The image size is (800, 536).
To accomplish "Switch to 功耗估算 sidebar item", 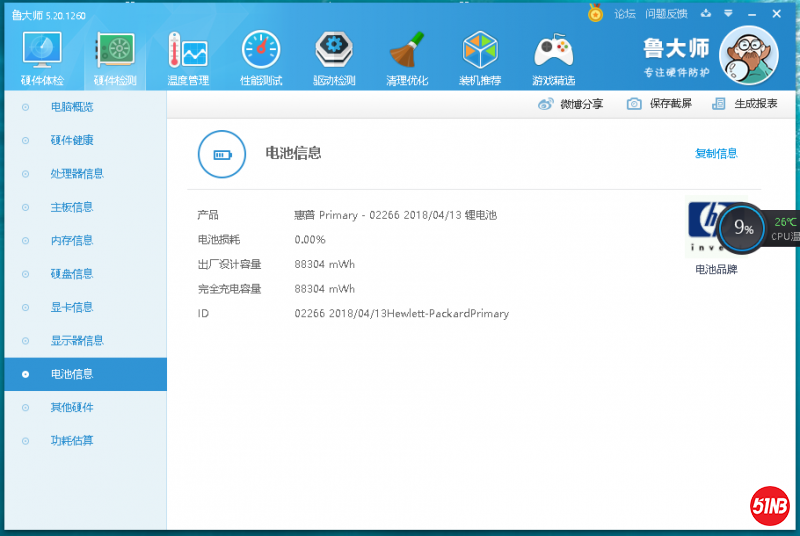I will click(72, 441).
